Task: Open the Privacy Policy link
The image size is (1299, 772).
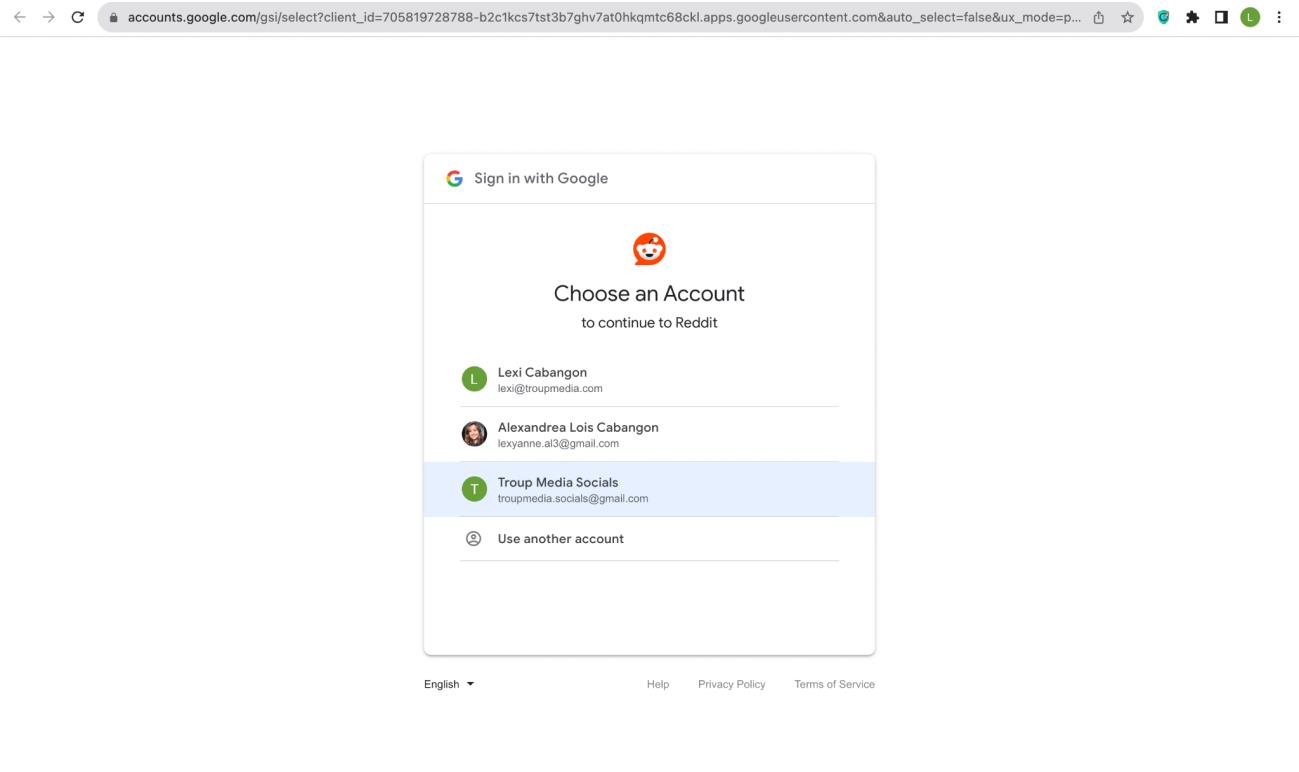Action: pos(731,684)
